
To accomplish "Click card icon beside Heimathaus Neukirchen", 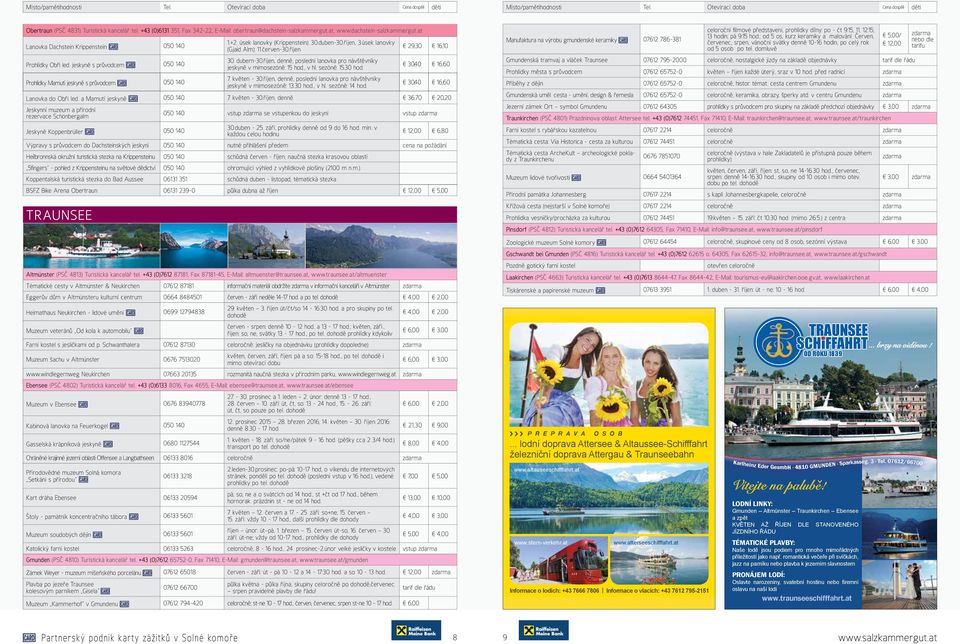I will (x=130, y=312).
